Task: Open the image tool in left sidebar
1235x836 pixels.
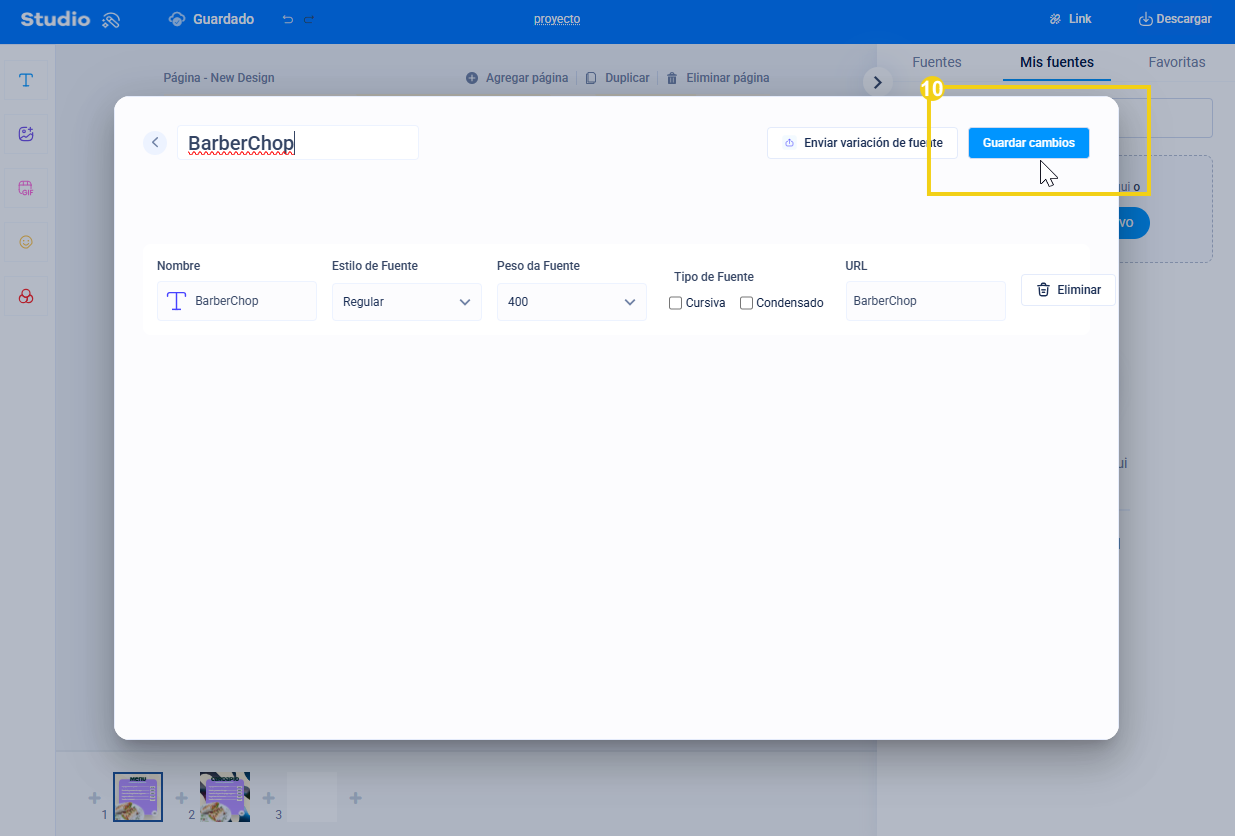Action: coord(26,134)
